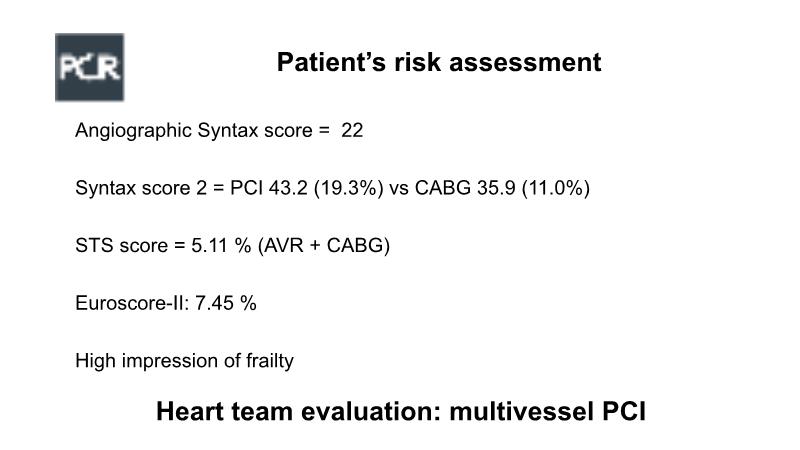Click the word "frailty"
Viewport: 800px width, 450px height.
click(269, 361)
